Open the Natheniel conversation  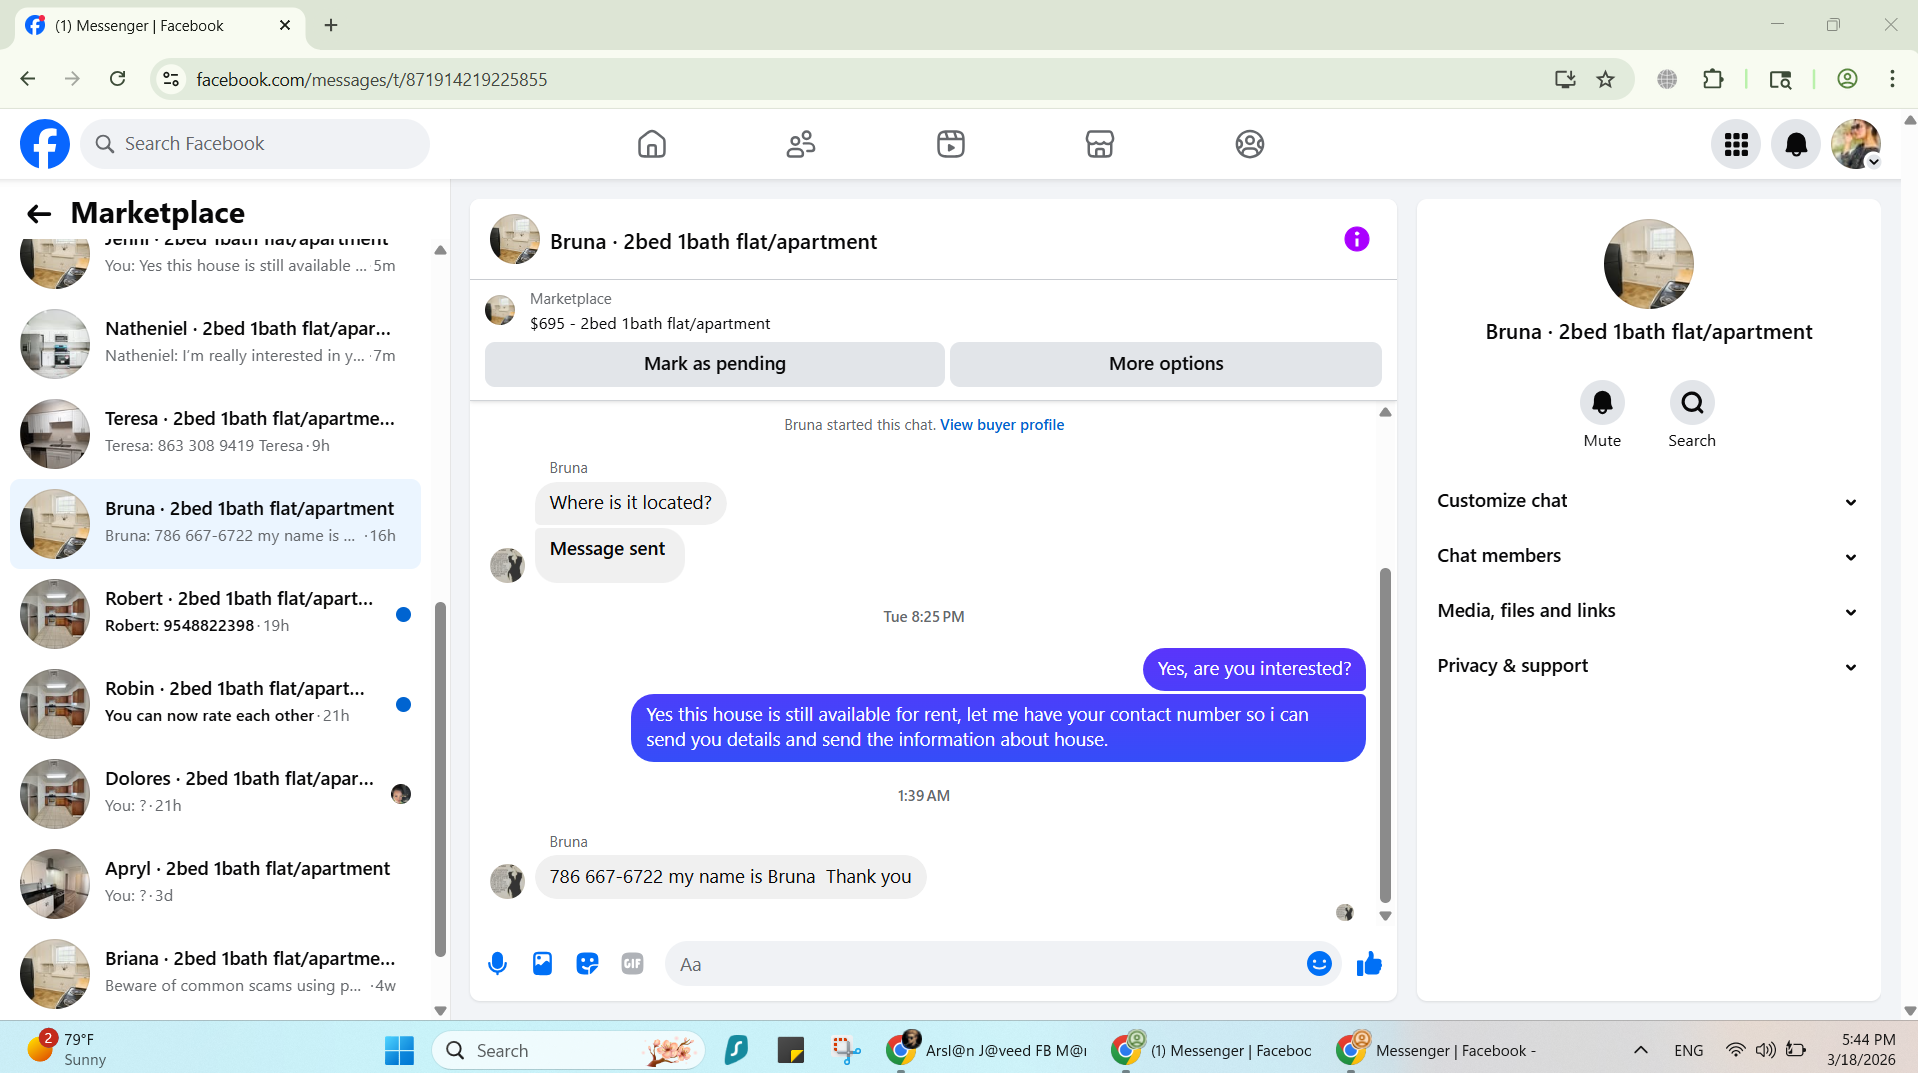click(215, 343)
